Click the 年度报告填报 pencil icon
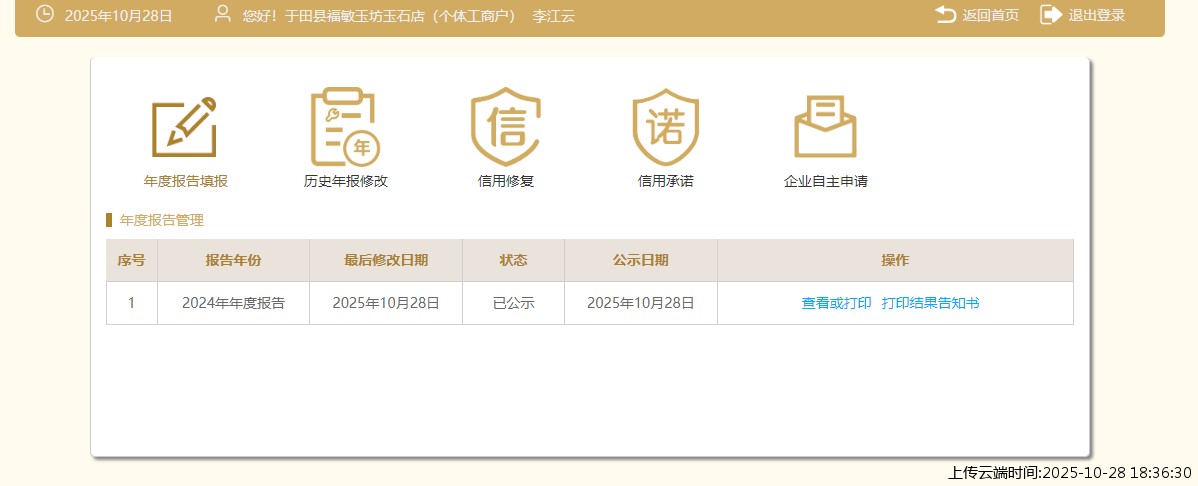The height and width of the screenshot is (486, 1198). click(x=185, y=128)
